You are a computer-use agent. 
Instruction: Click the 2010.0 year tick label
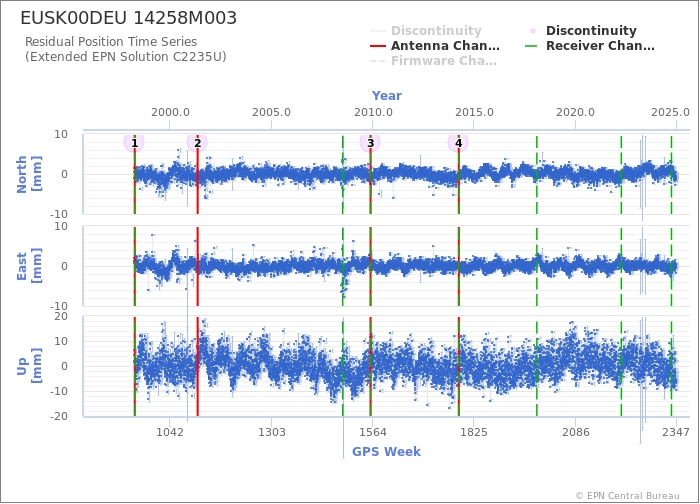[373, 112]
